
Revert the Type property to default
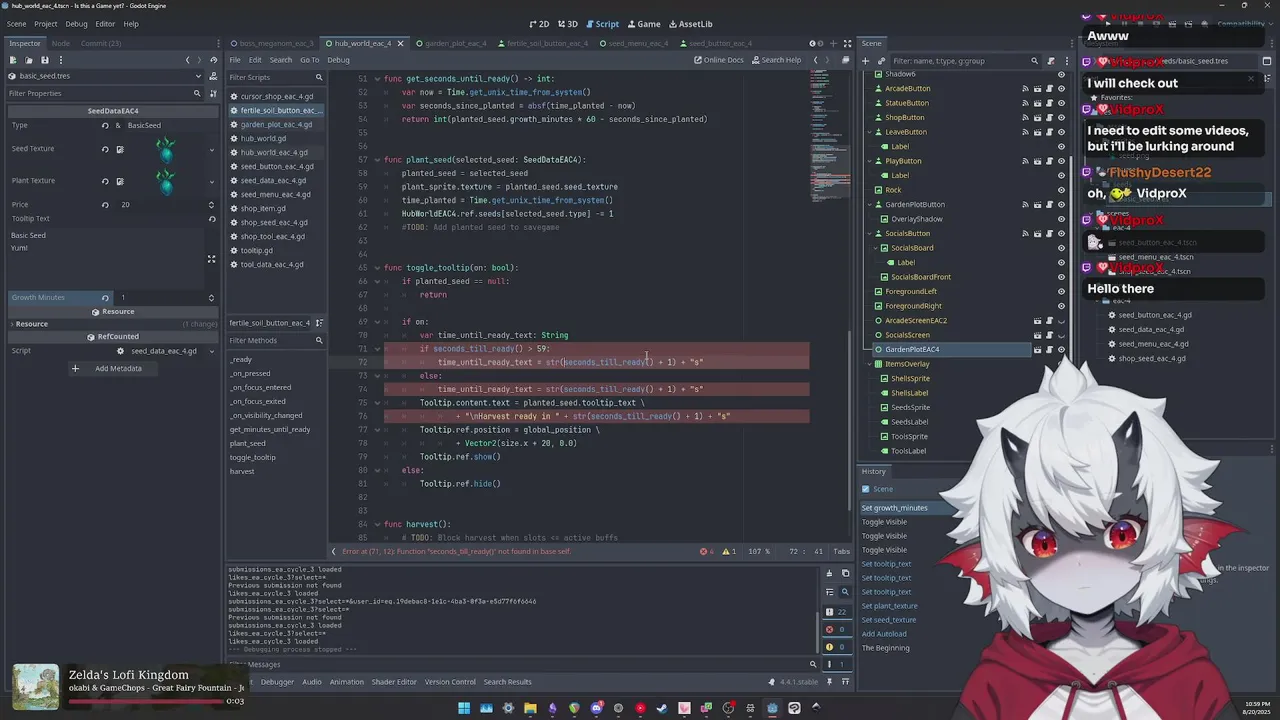pos(105,125)
